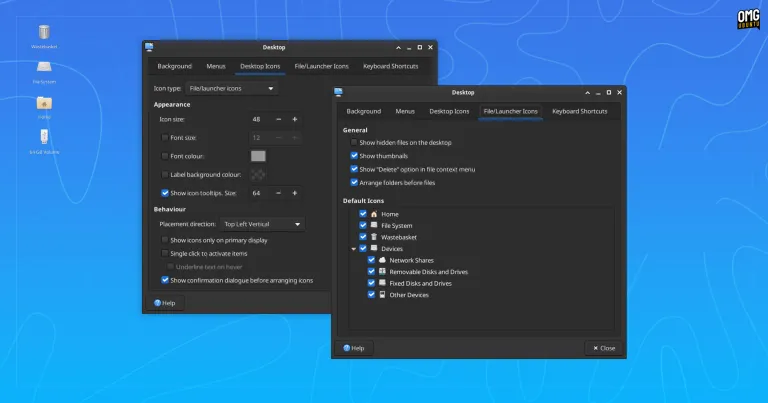
Task: Uncheck the Home default icon checkbox
Action: [362, 214]
